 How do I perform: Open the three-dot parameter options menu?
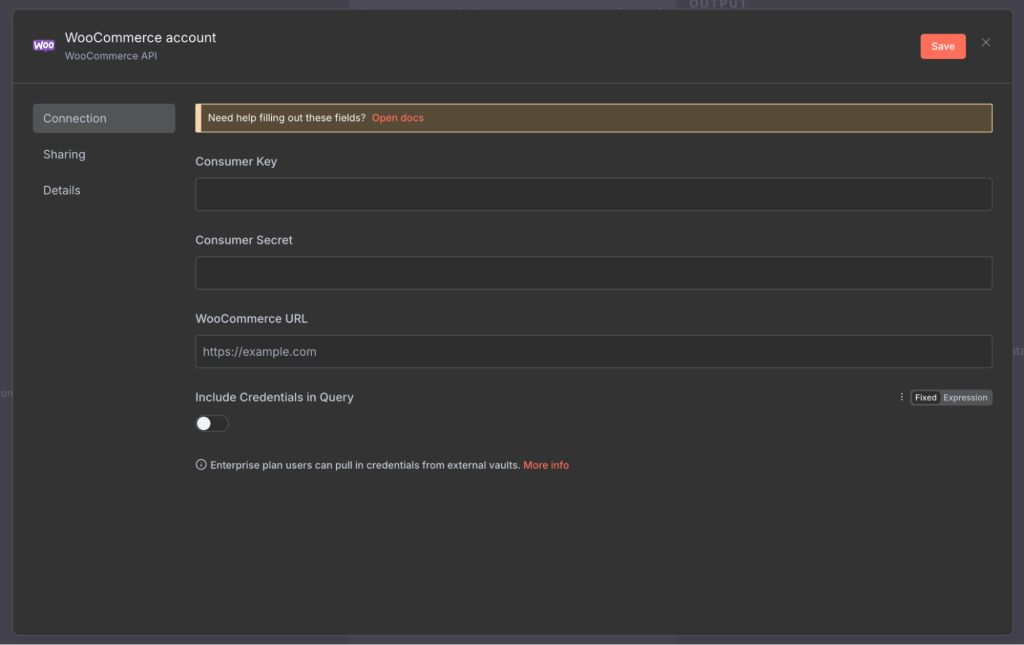tap(901, 397)
